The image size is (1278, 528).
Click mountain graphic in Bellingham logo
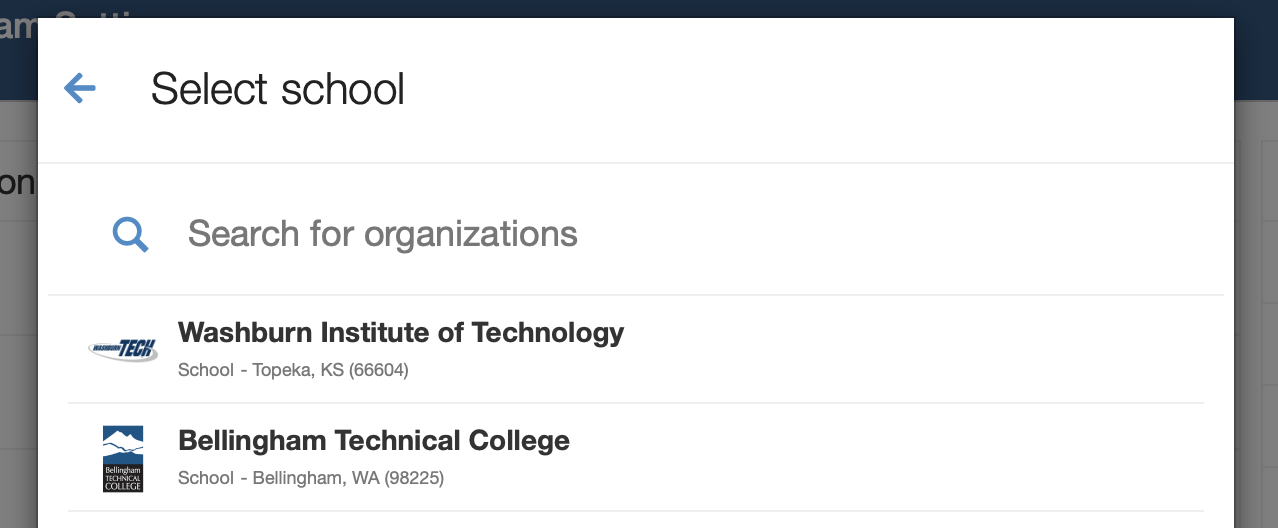click(x=123, y=439)
